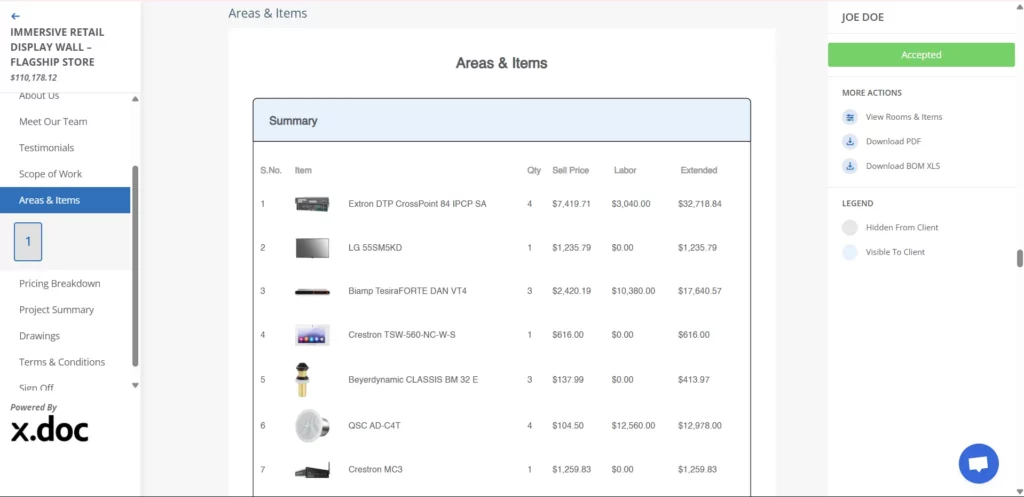
Task: Click the Labor column header
Action: coord(625,170)
